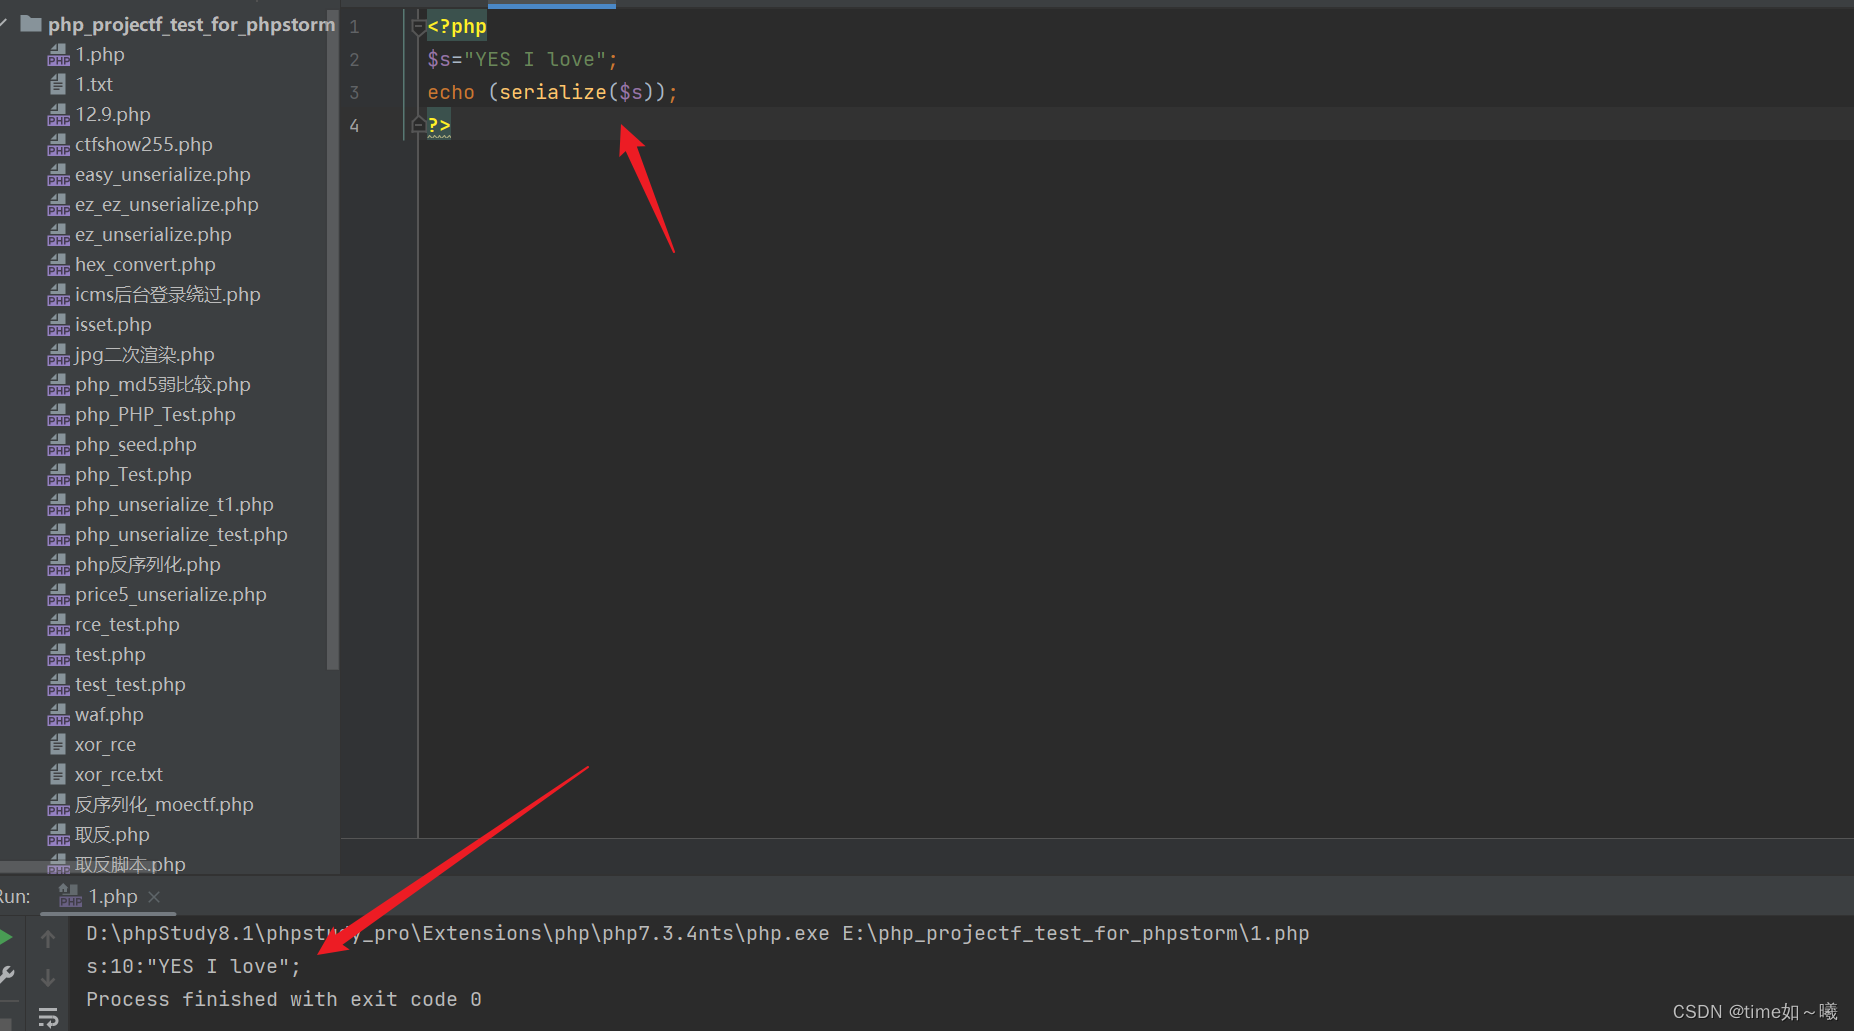Select 12.9.php file

click(112, 115)
